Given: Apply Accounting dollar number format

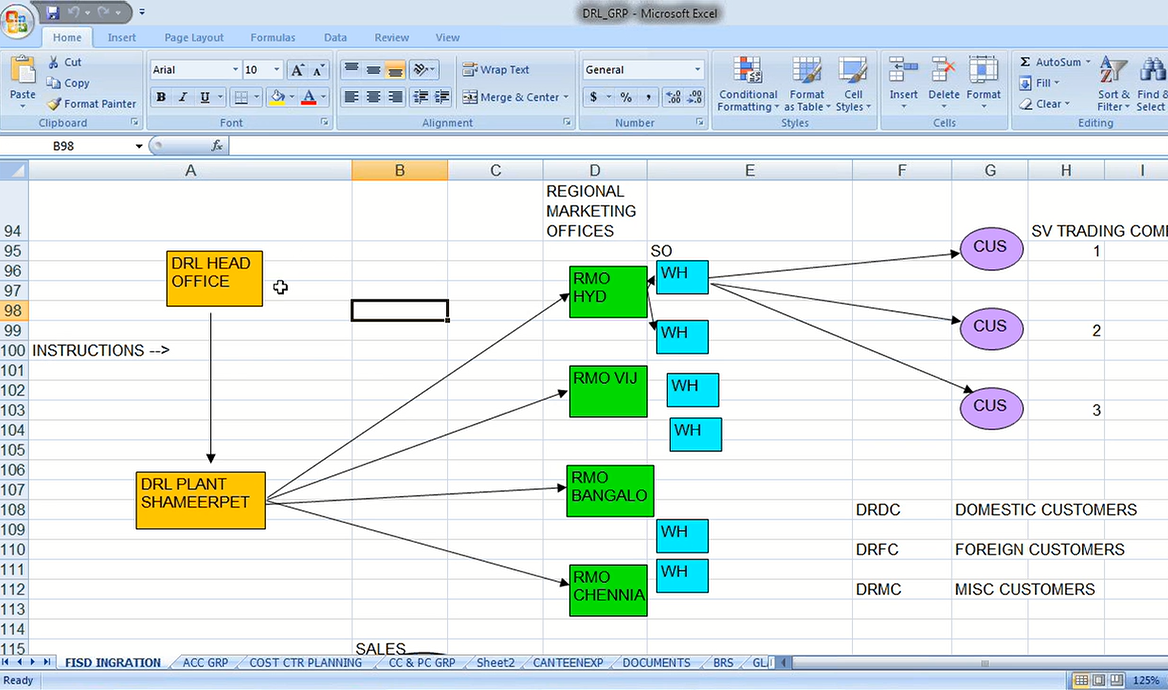Looking at the screenshot, I should coord(594,97).
